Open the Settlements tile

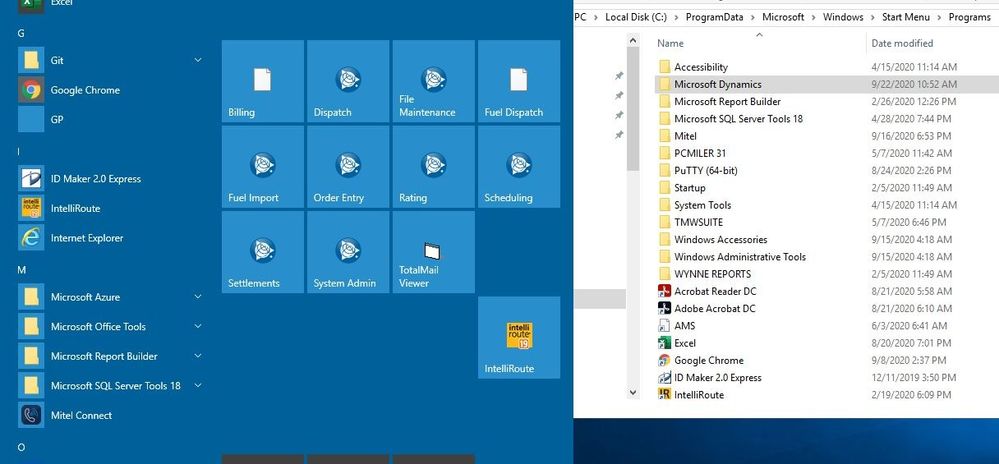coord(262,252)
